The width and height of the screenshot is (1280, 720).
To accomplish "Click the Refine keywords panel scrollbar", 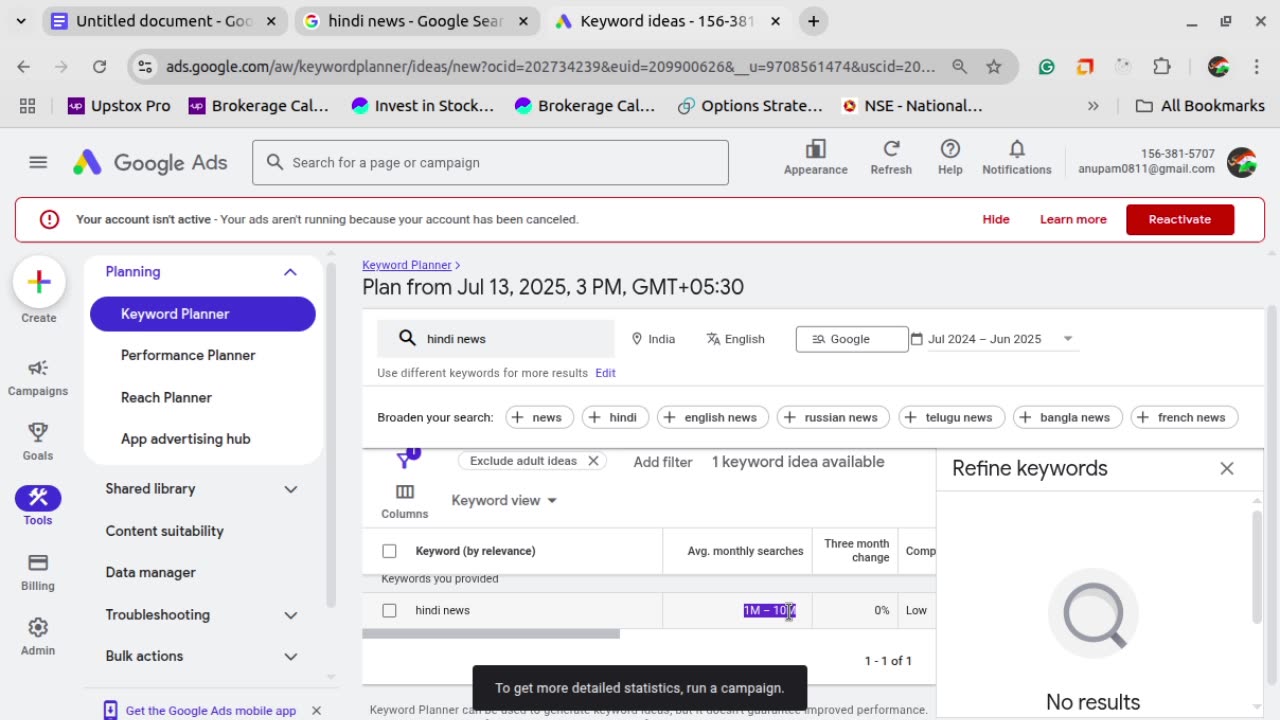I will 1257,566.
